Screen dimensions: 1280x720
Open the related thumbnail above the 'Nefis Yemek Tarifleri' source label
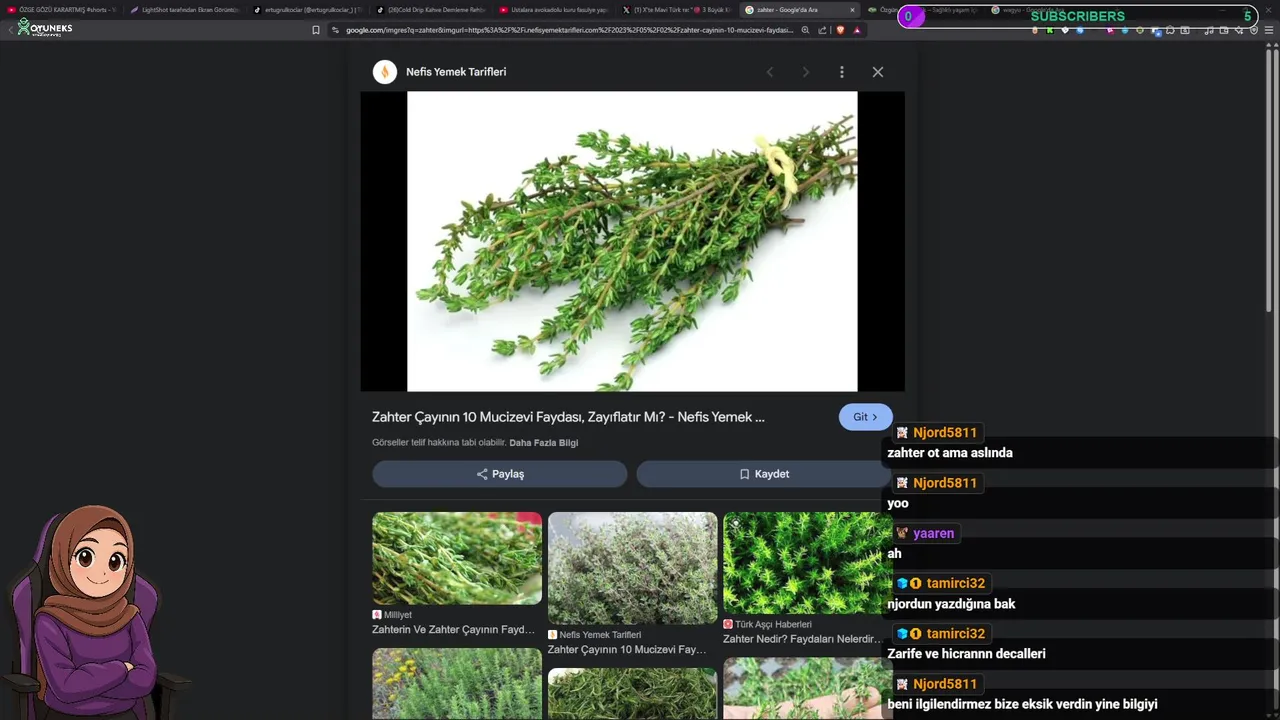tap(633, 568)
